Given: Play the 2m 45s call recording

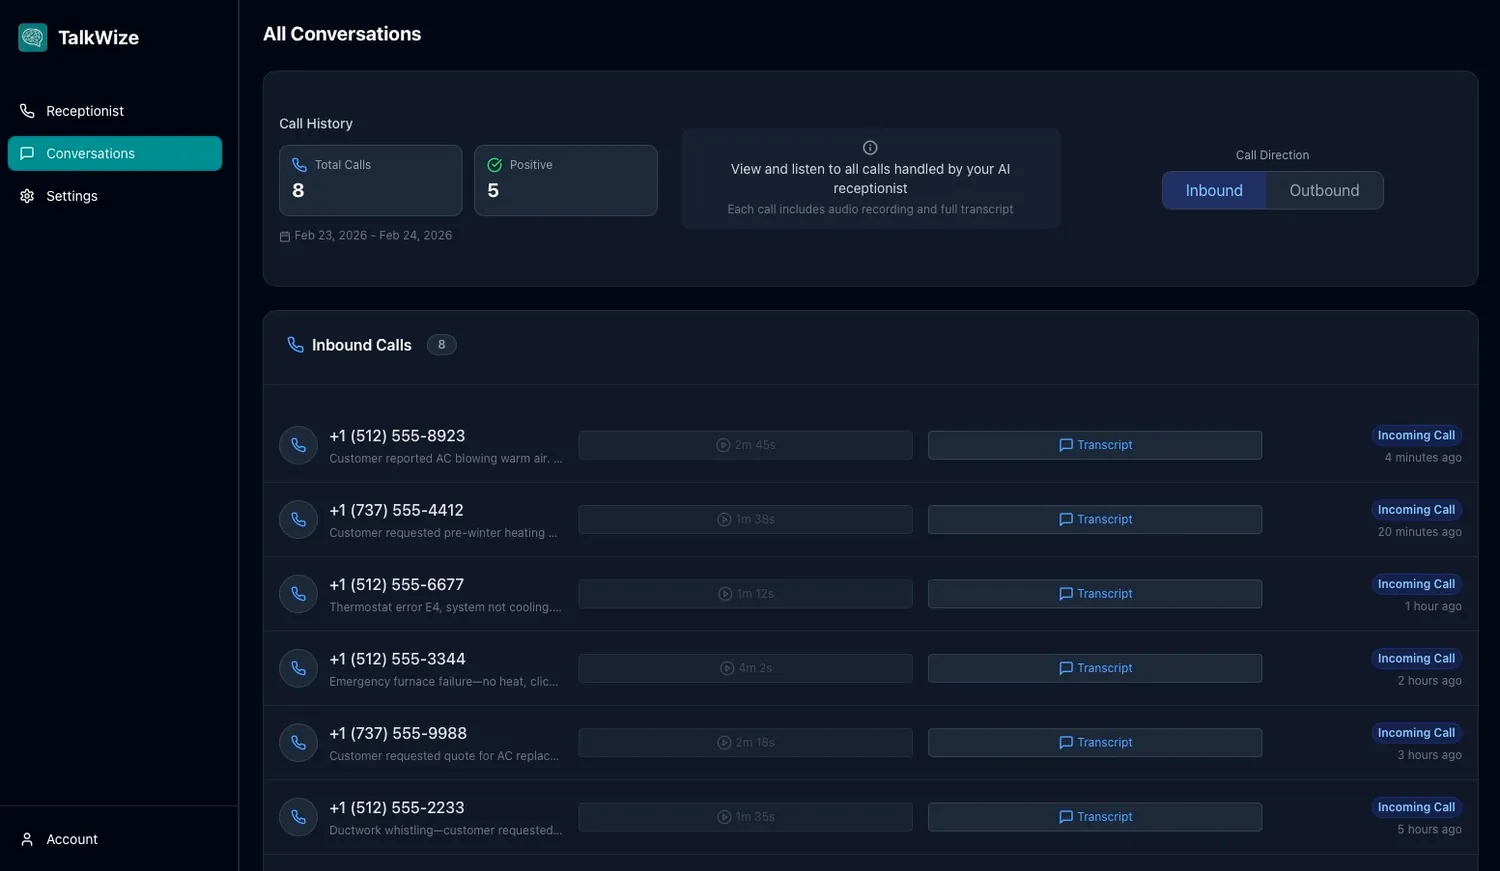Looking at the screenshot, I should 745,445.
